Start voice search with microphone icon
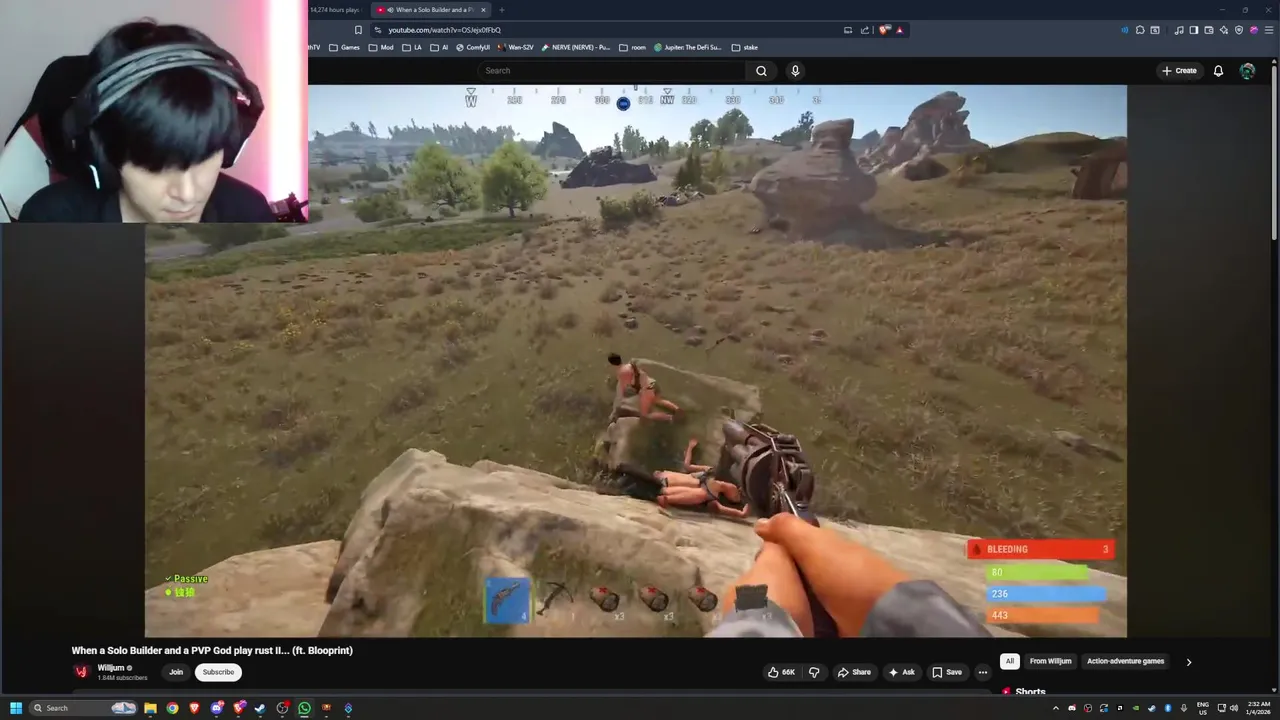This screenshot has width=1280, height=720. [x=795, y=71]
